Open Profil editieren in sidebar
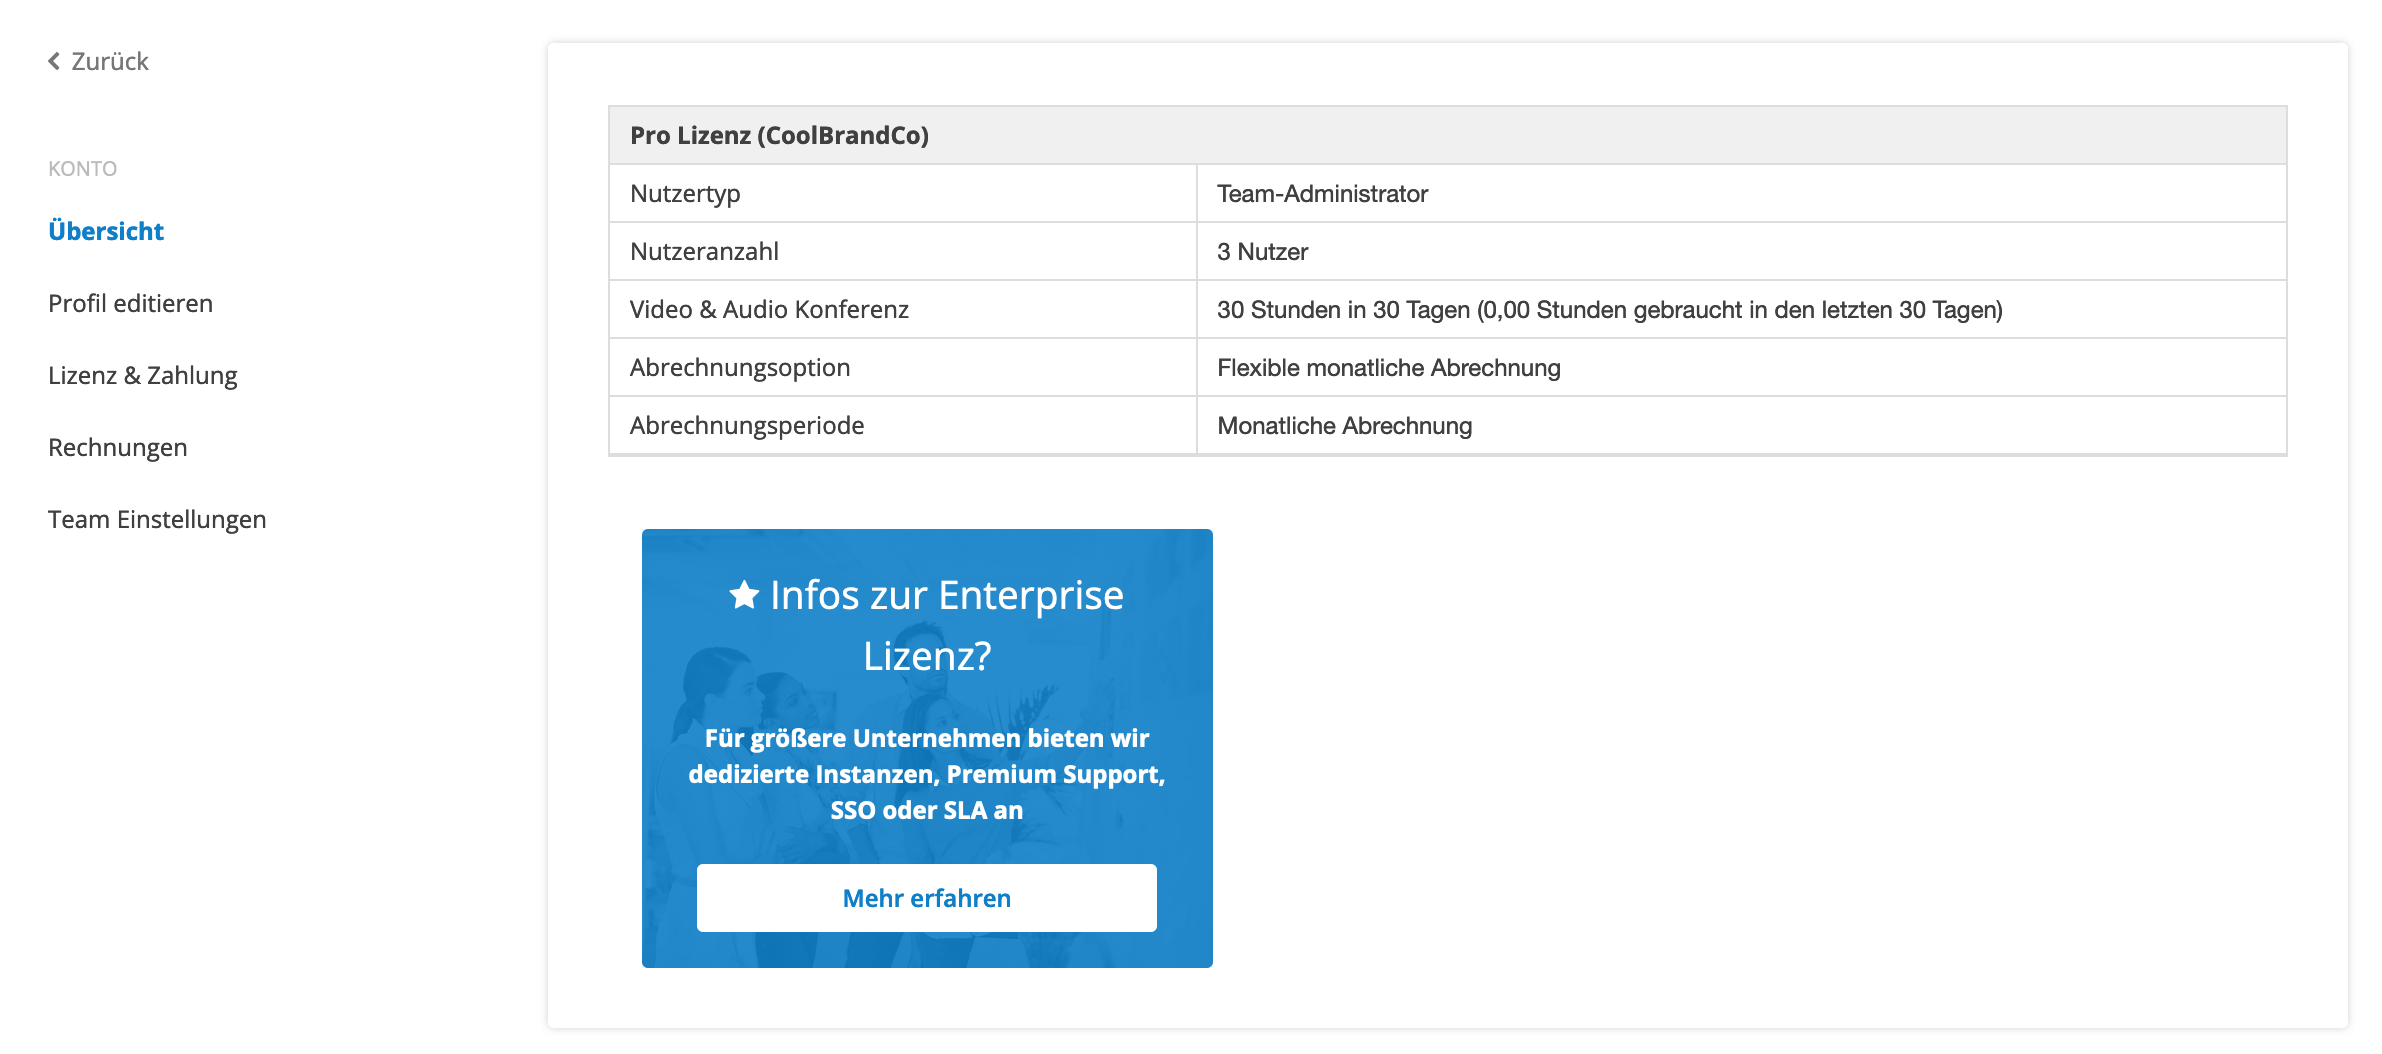This screenshot has height=1054, width=2382. click(x=130, y=303)
